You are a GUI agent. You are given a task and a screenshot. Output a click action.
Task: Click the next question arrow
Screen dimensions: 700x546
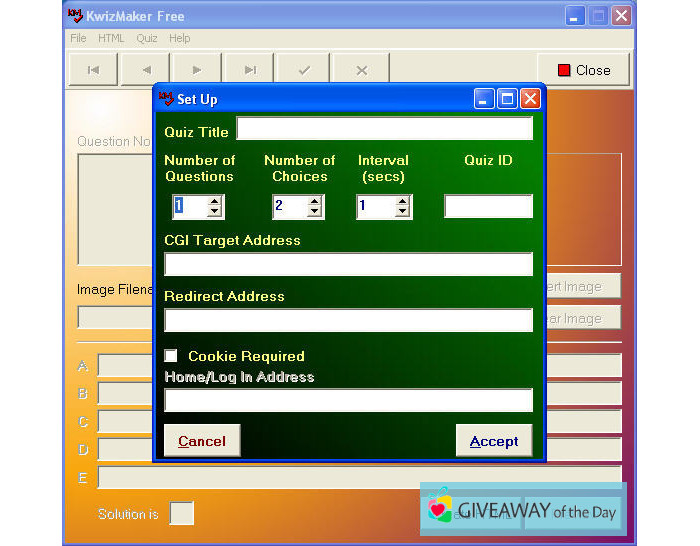198,70
